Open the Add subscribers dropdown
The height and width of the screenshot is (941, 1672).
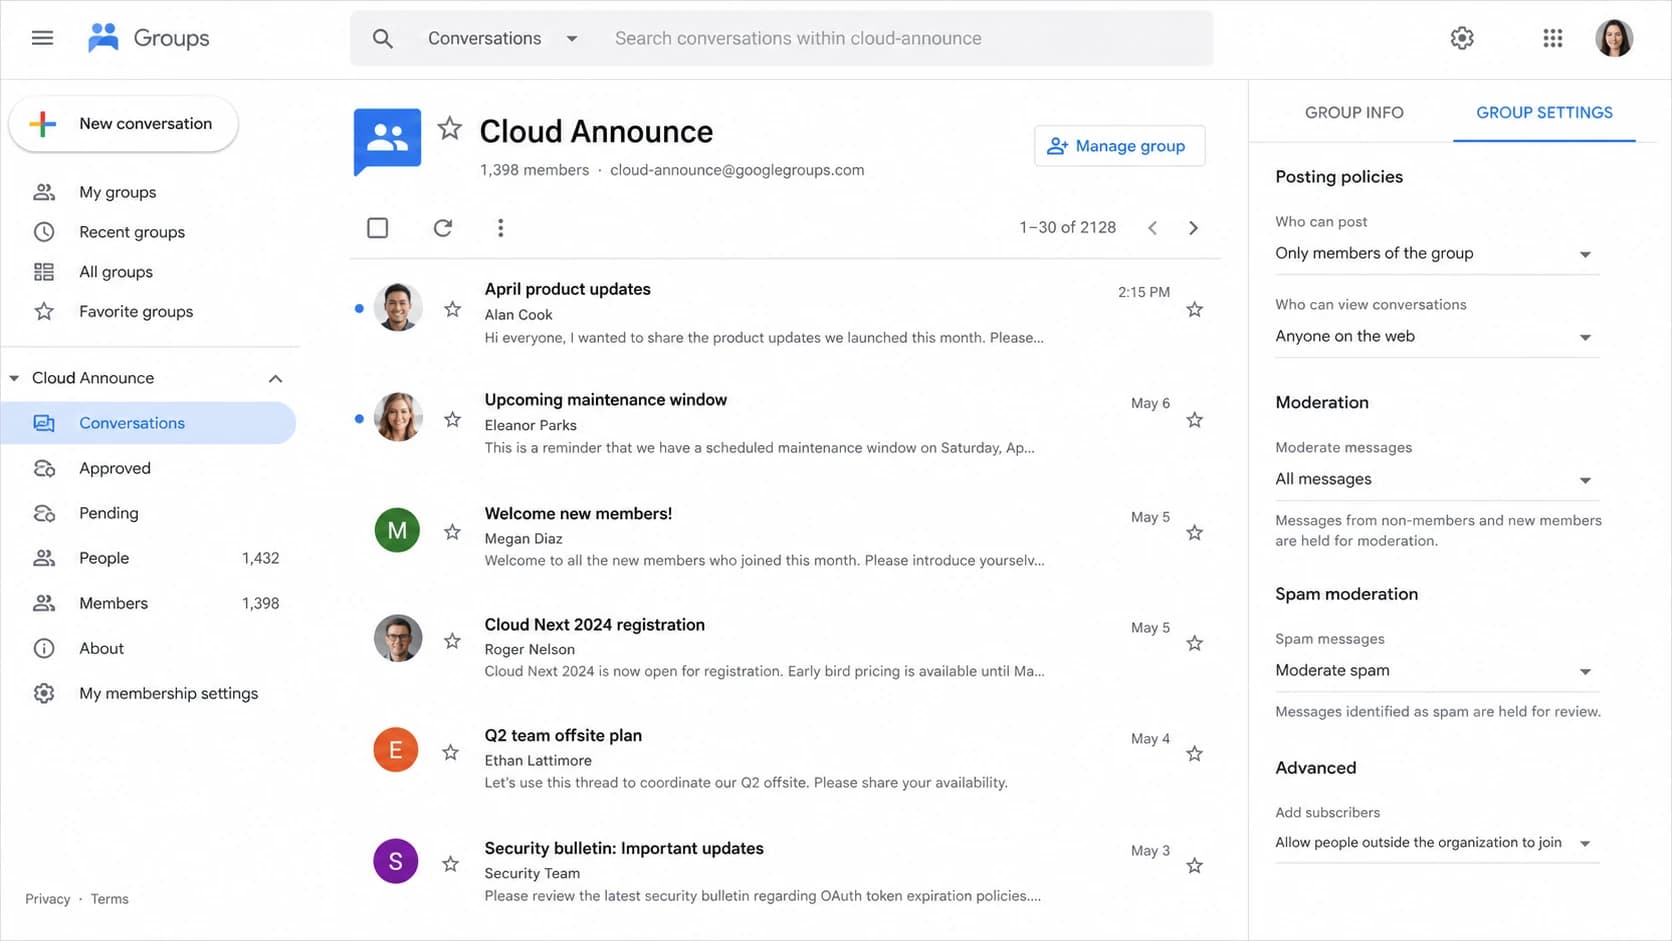(1436, 843)
